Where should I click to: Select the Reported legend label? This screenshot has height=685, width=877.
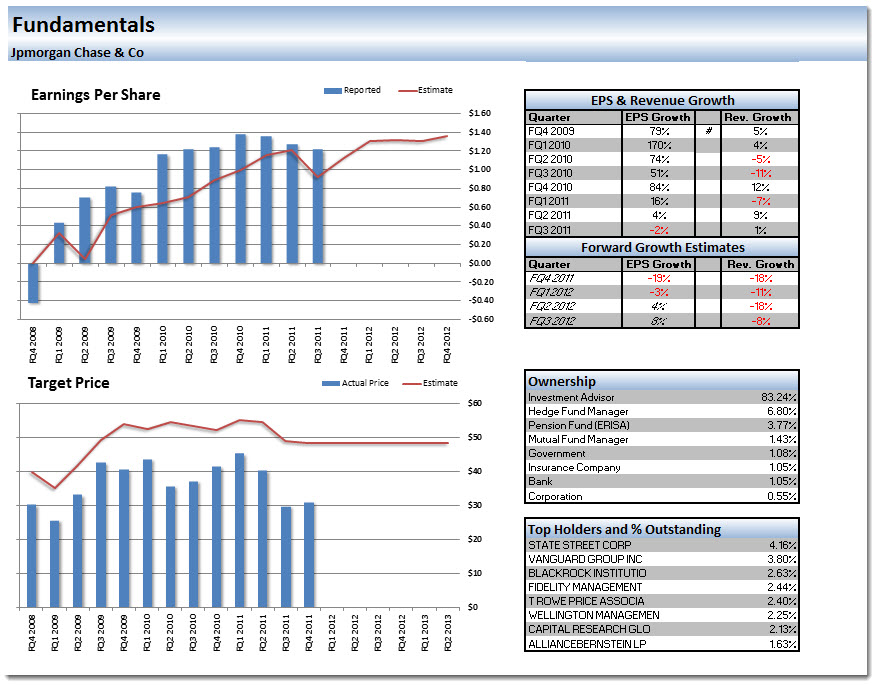362,90
